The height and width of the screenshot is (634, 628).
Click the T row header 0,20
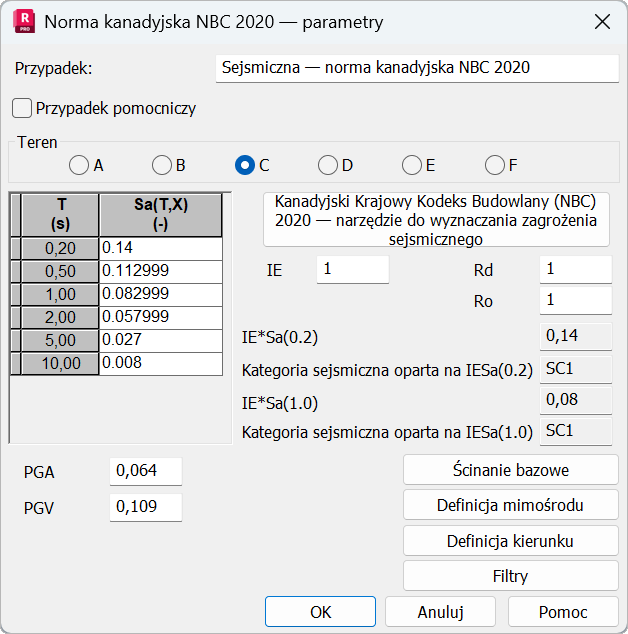[x=60, y=248]
